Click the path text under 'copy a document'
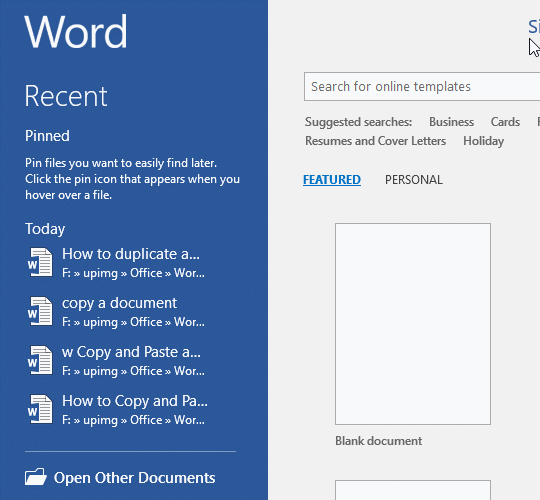 [x=133, y=322]
